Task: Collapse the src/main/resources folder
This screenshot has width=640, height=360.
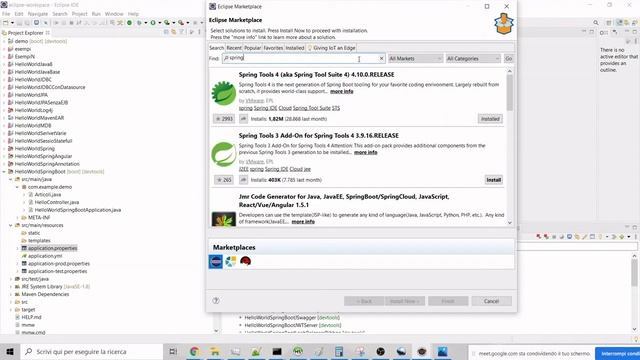Action: pos(11,225)
